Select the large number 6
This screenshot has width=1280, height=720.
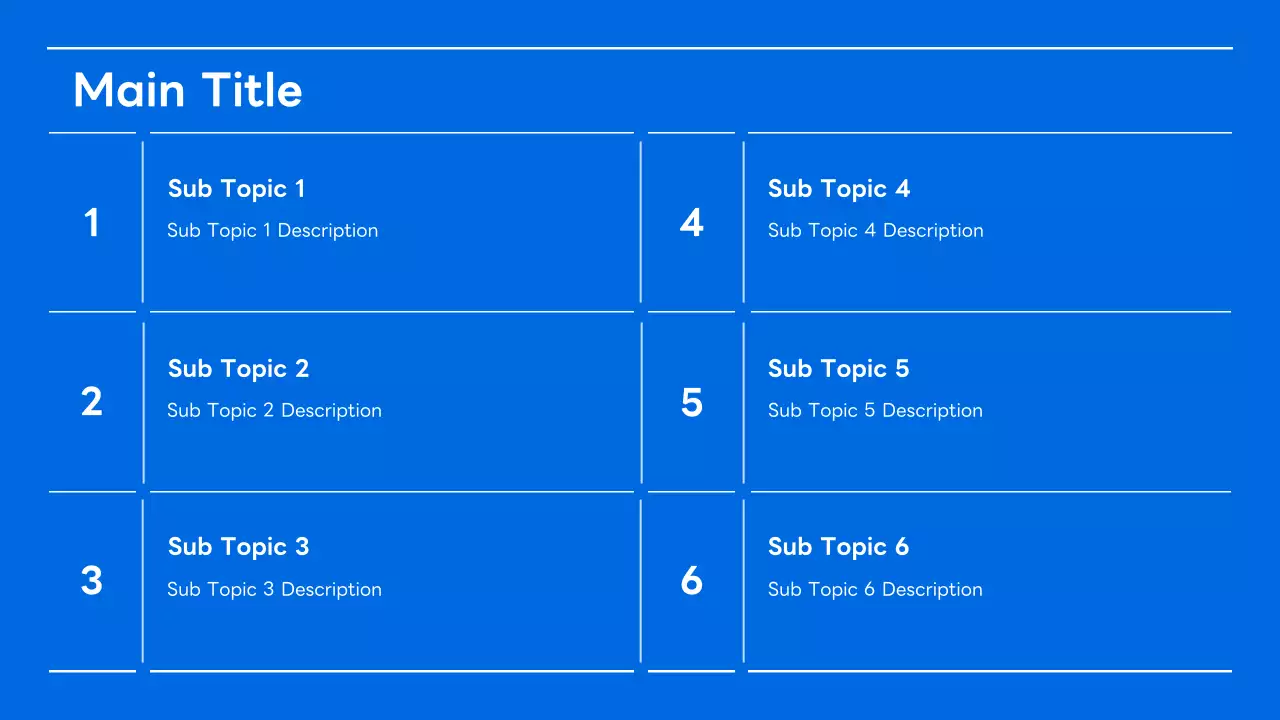692,581
